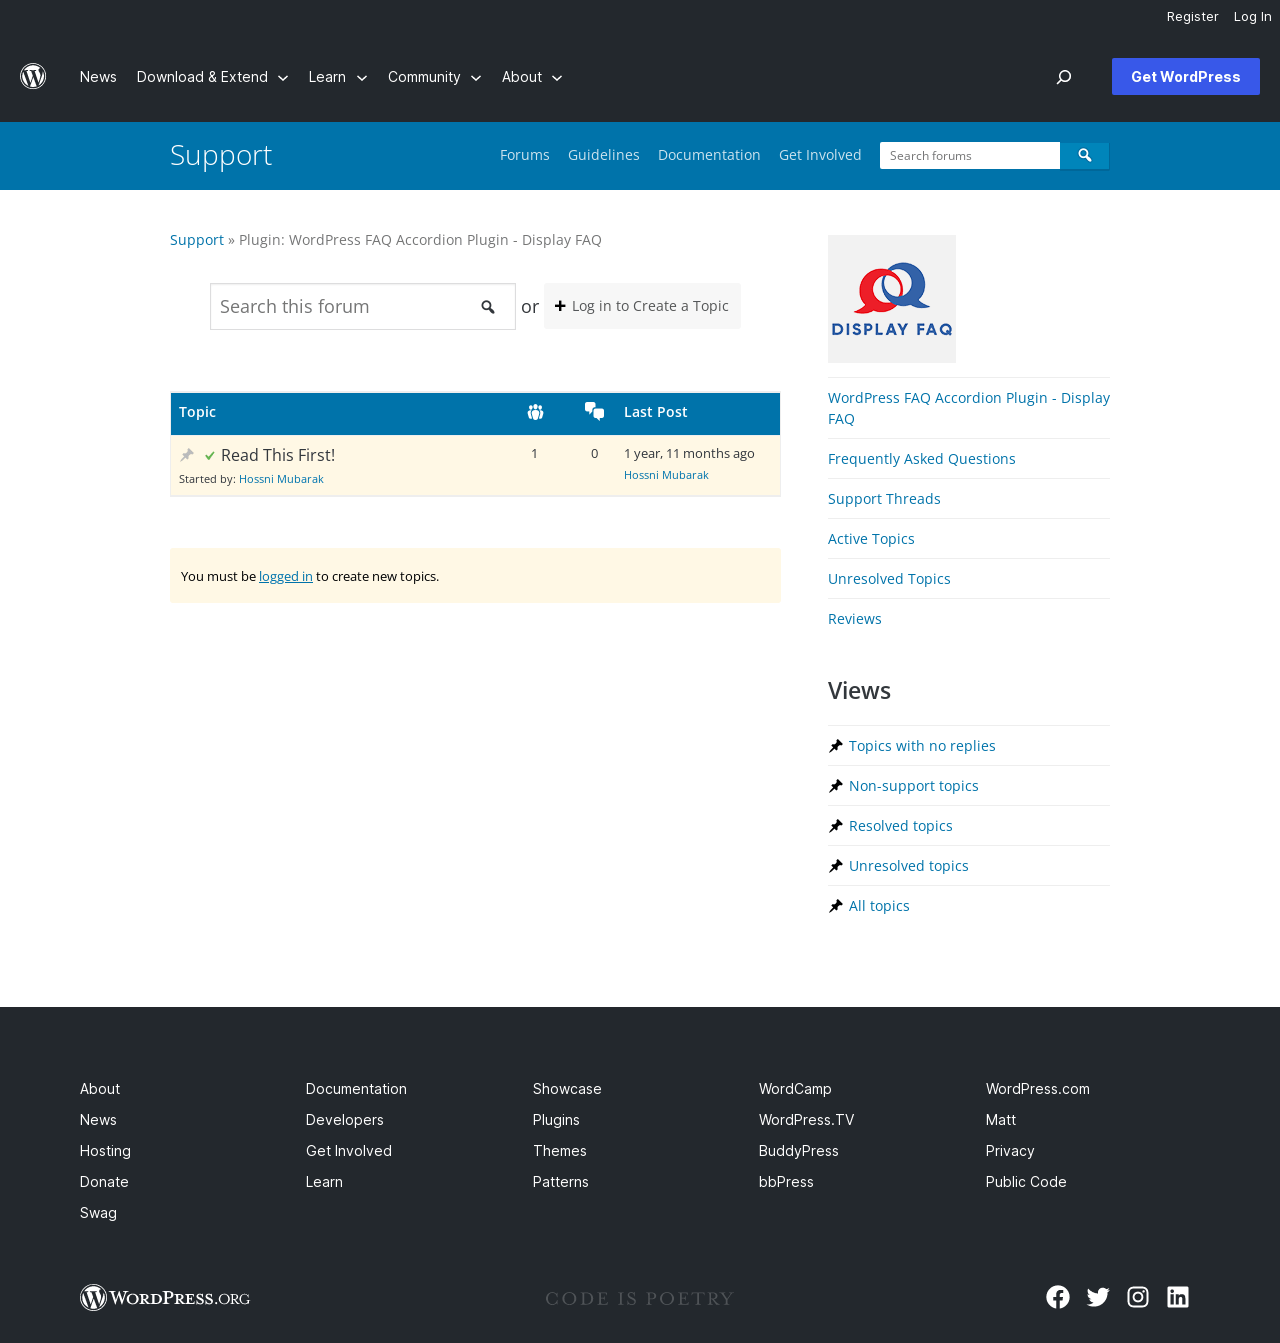Click pin icon beside Topics with no replies
The image size is (1280, 1343).
(836, 746)
